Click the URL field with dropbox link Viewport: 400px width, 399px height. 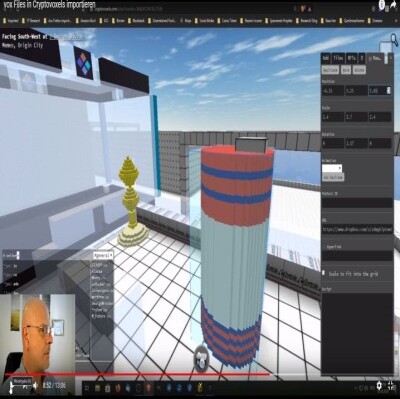357,229
